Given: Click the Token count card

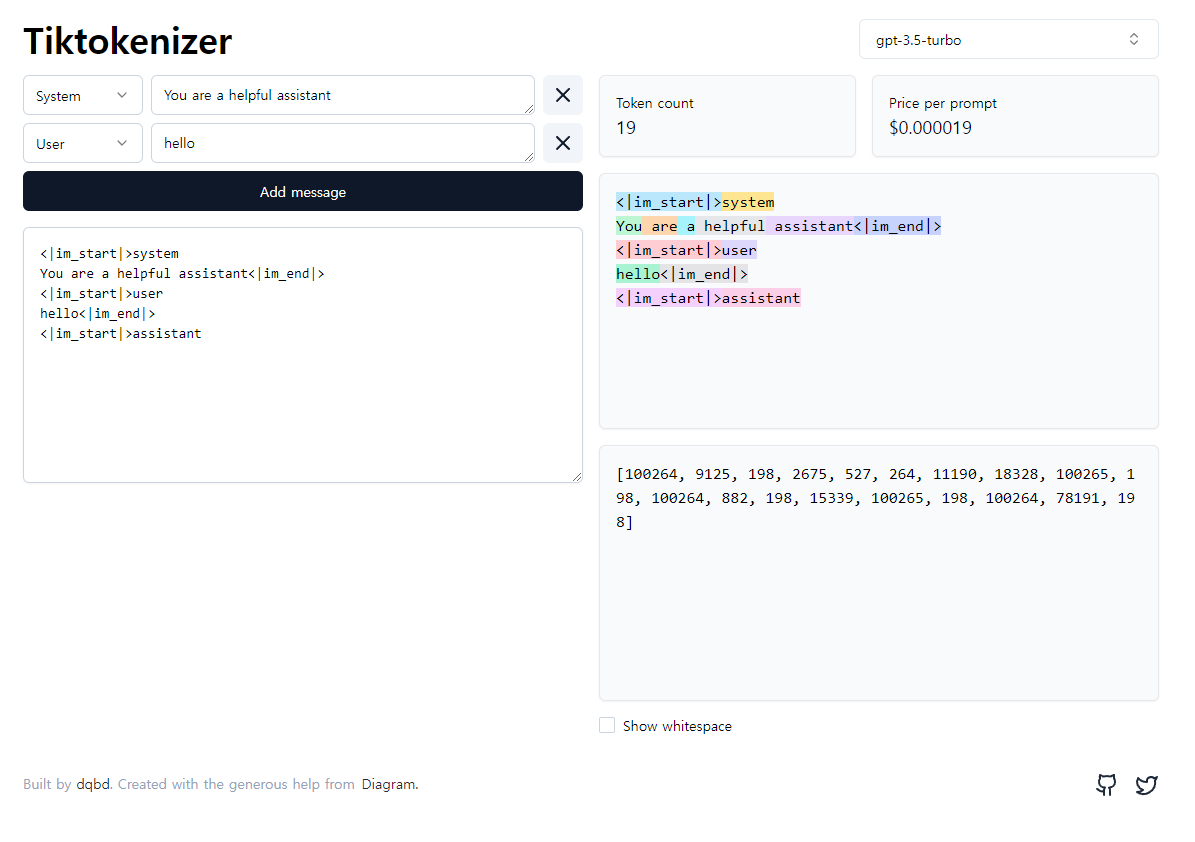Looking at the screenshot, I should (x=727, y=116).
